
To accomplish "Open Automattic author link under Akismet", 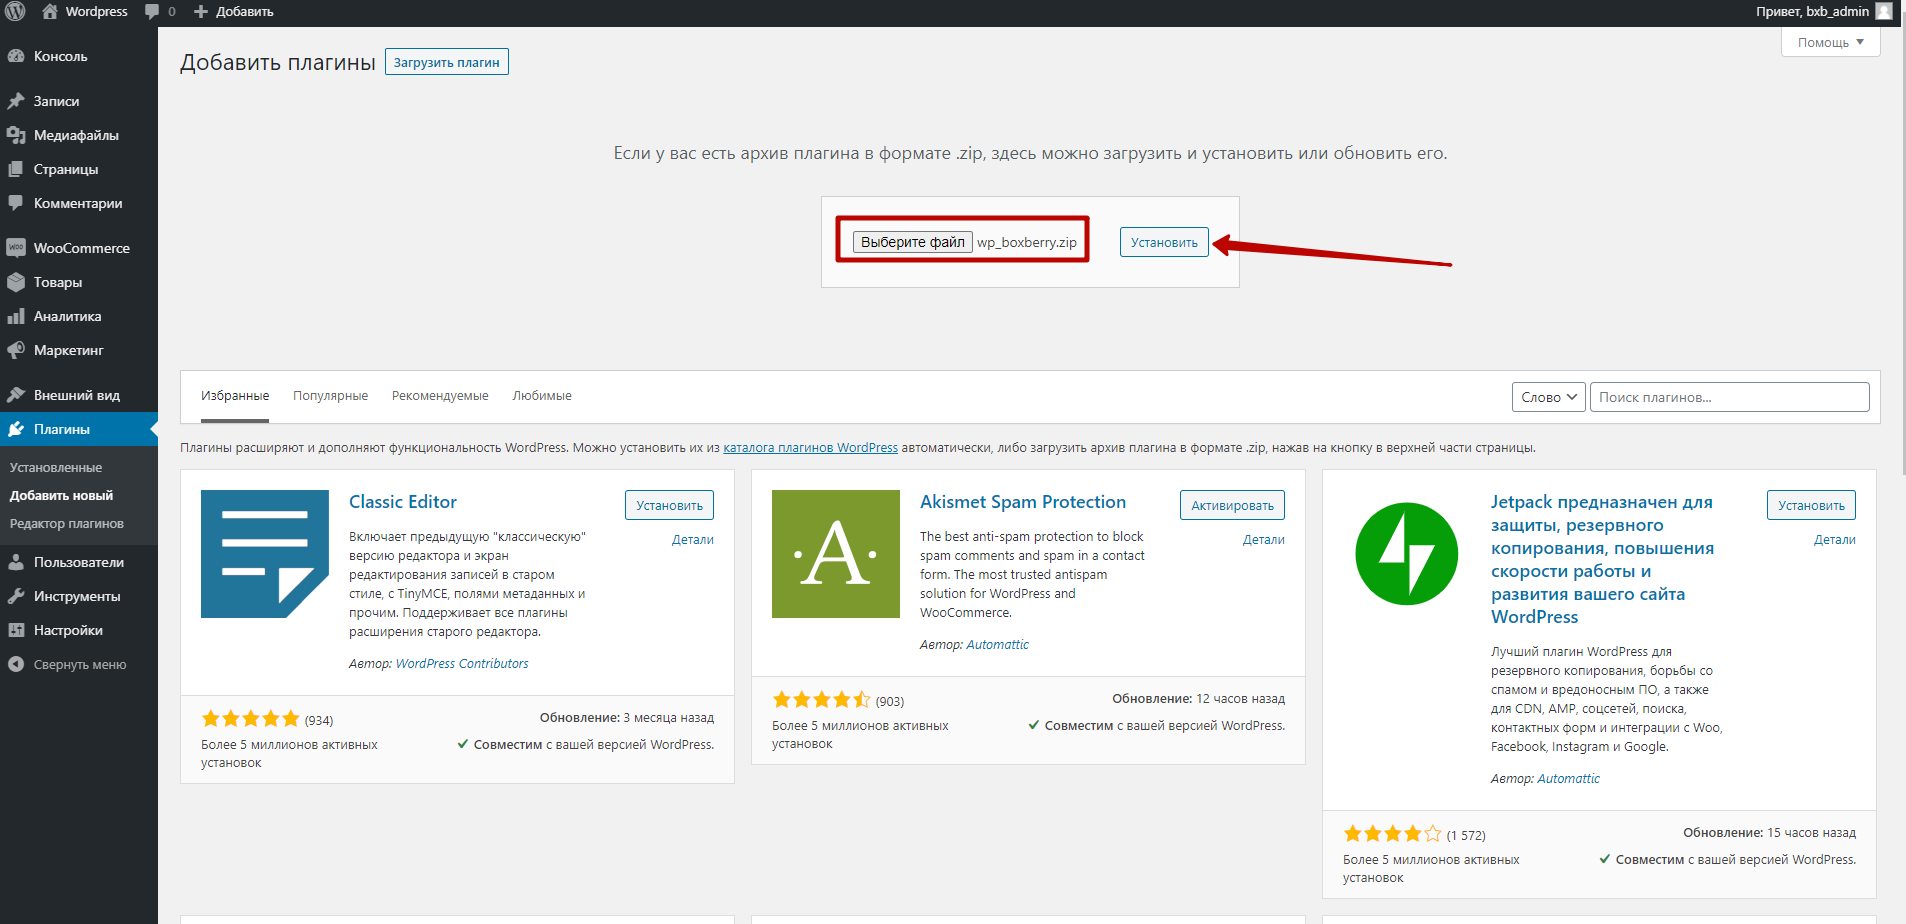I will point(998,644).
